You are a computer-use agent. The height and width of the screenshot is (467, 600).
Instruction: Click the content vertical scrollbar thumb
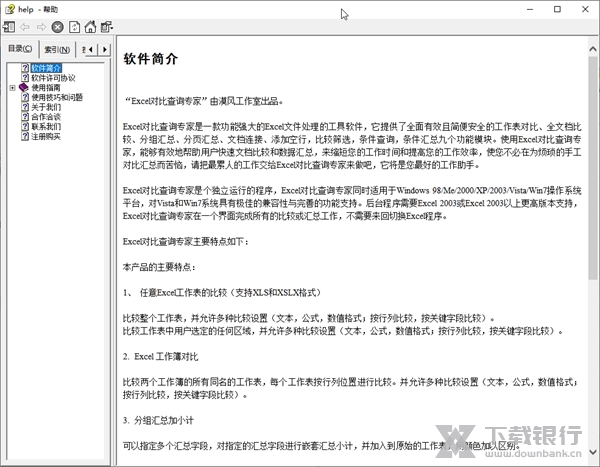pos(593,168)
